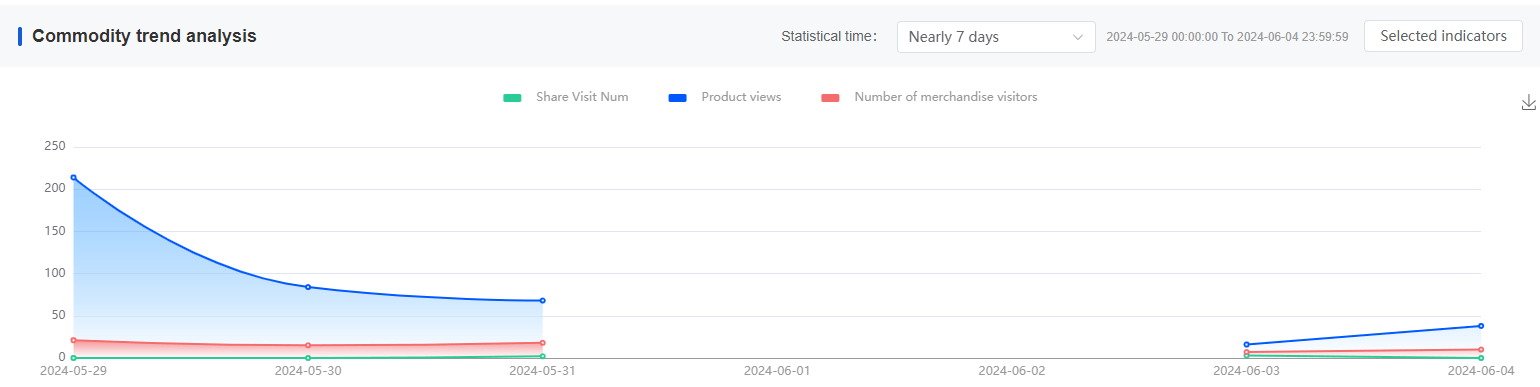Select the merchandise visitors point on 2024-05-29
The height and width of the screenshot is (387, 1540).
pos(73,340)
